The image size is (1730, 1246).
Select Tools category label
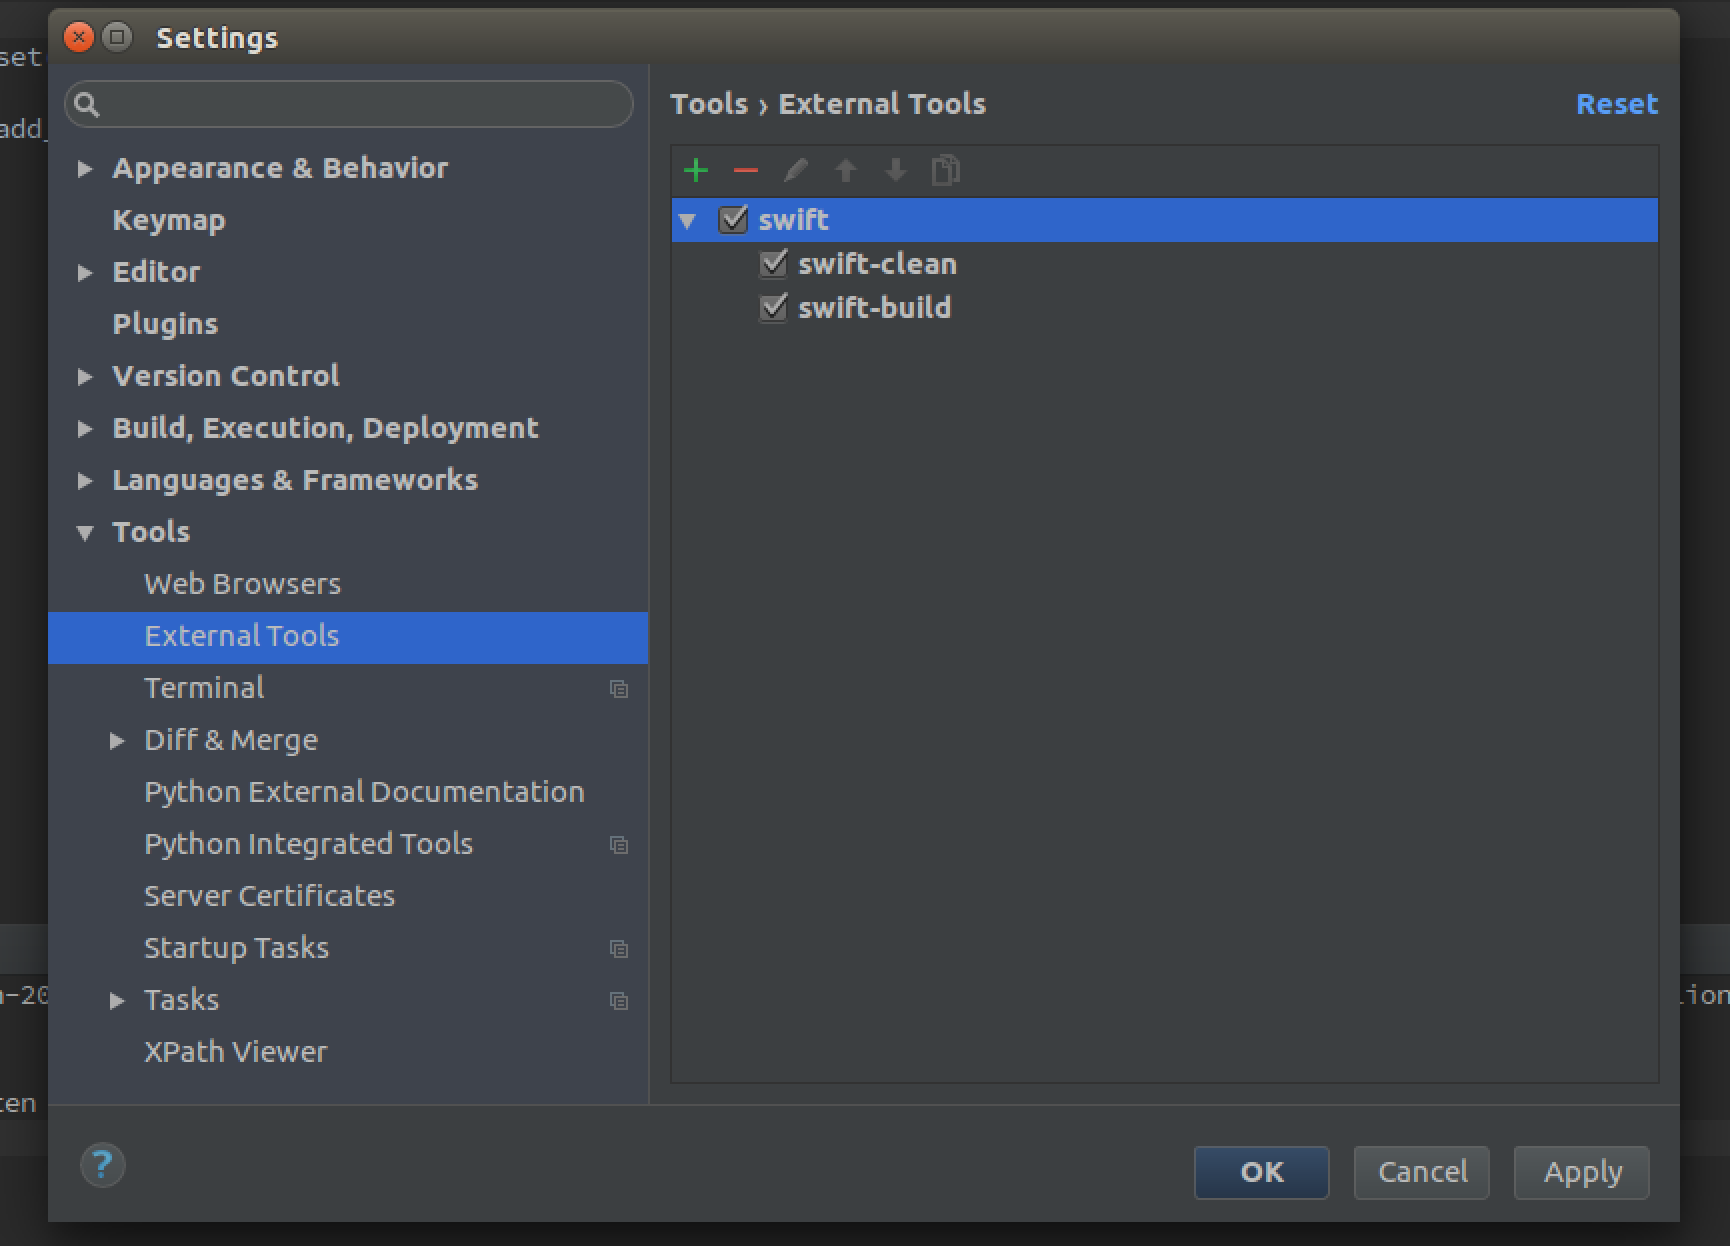[x=151, y=532]
